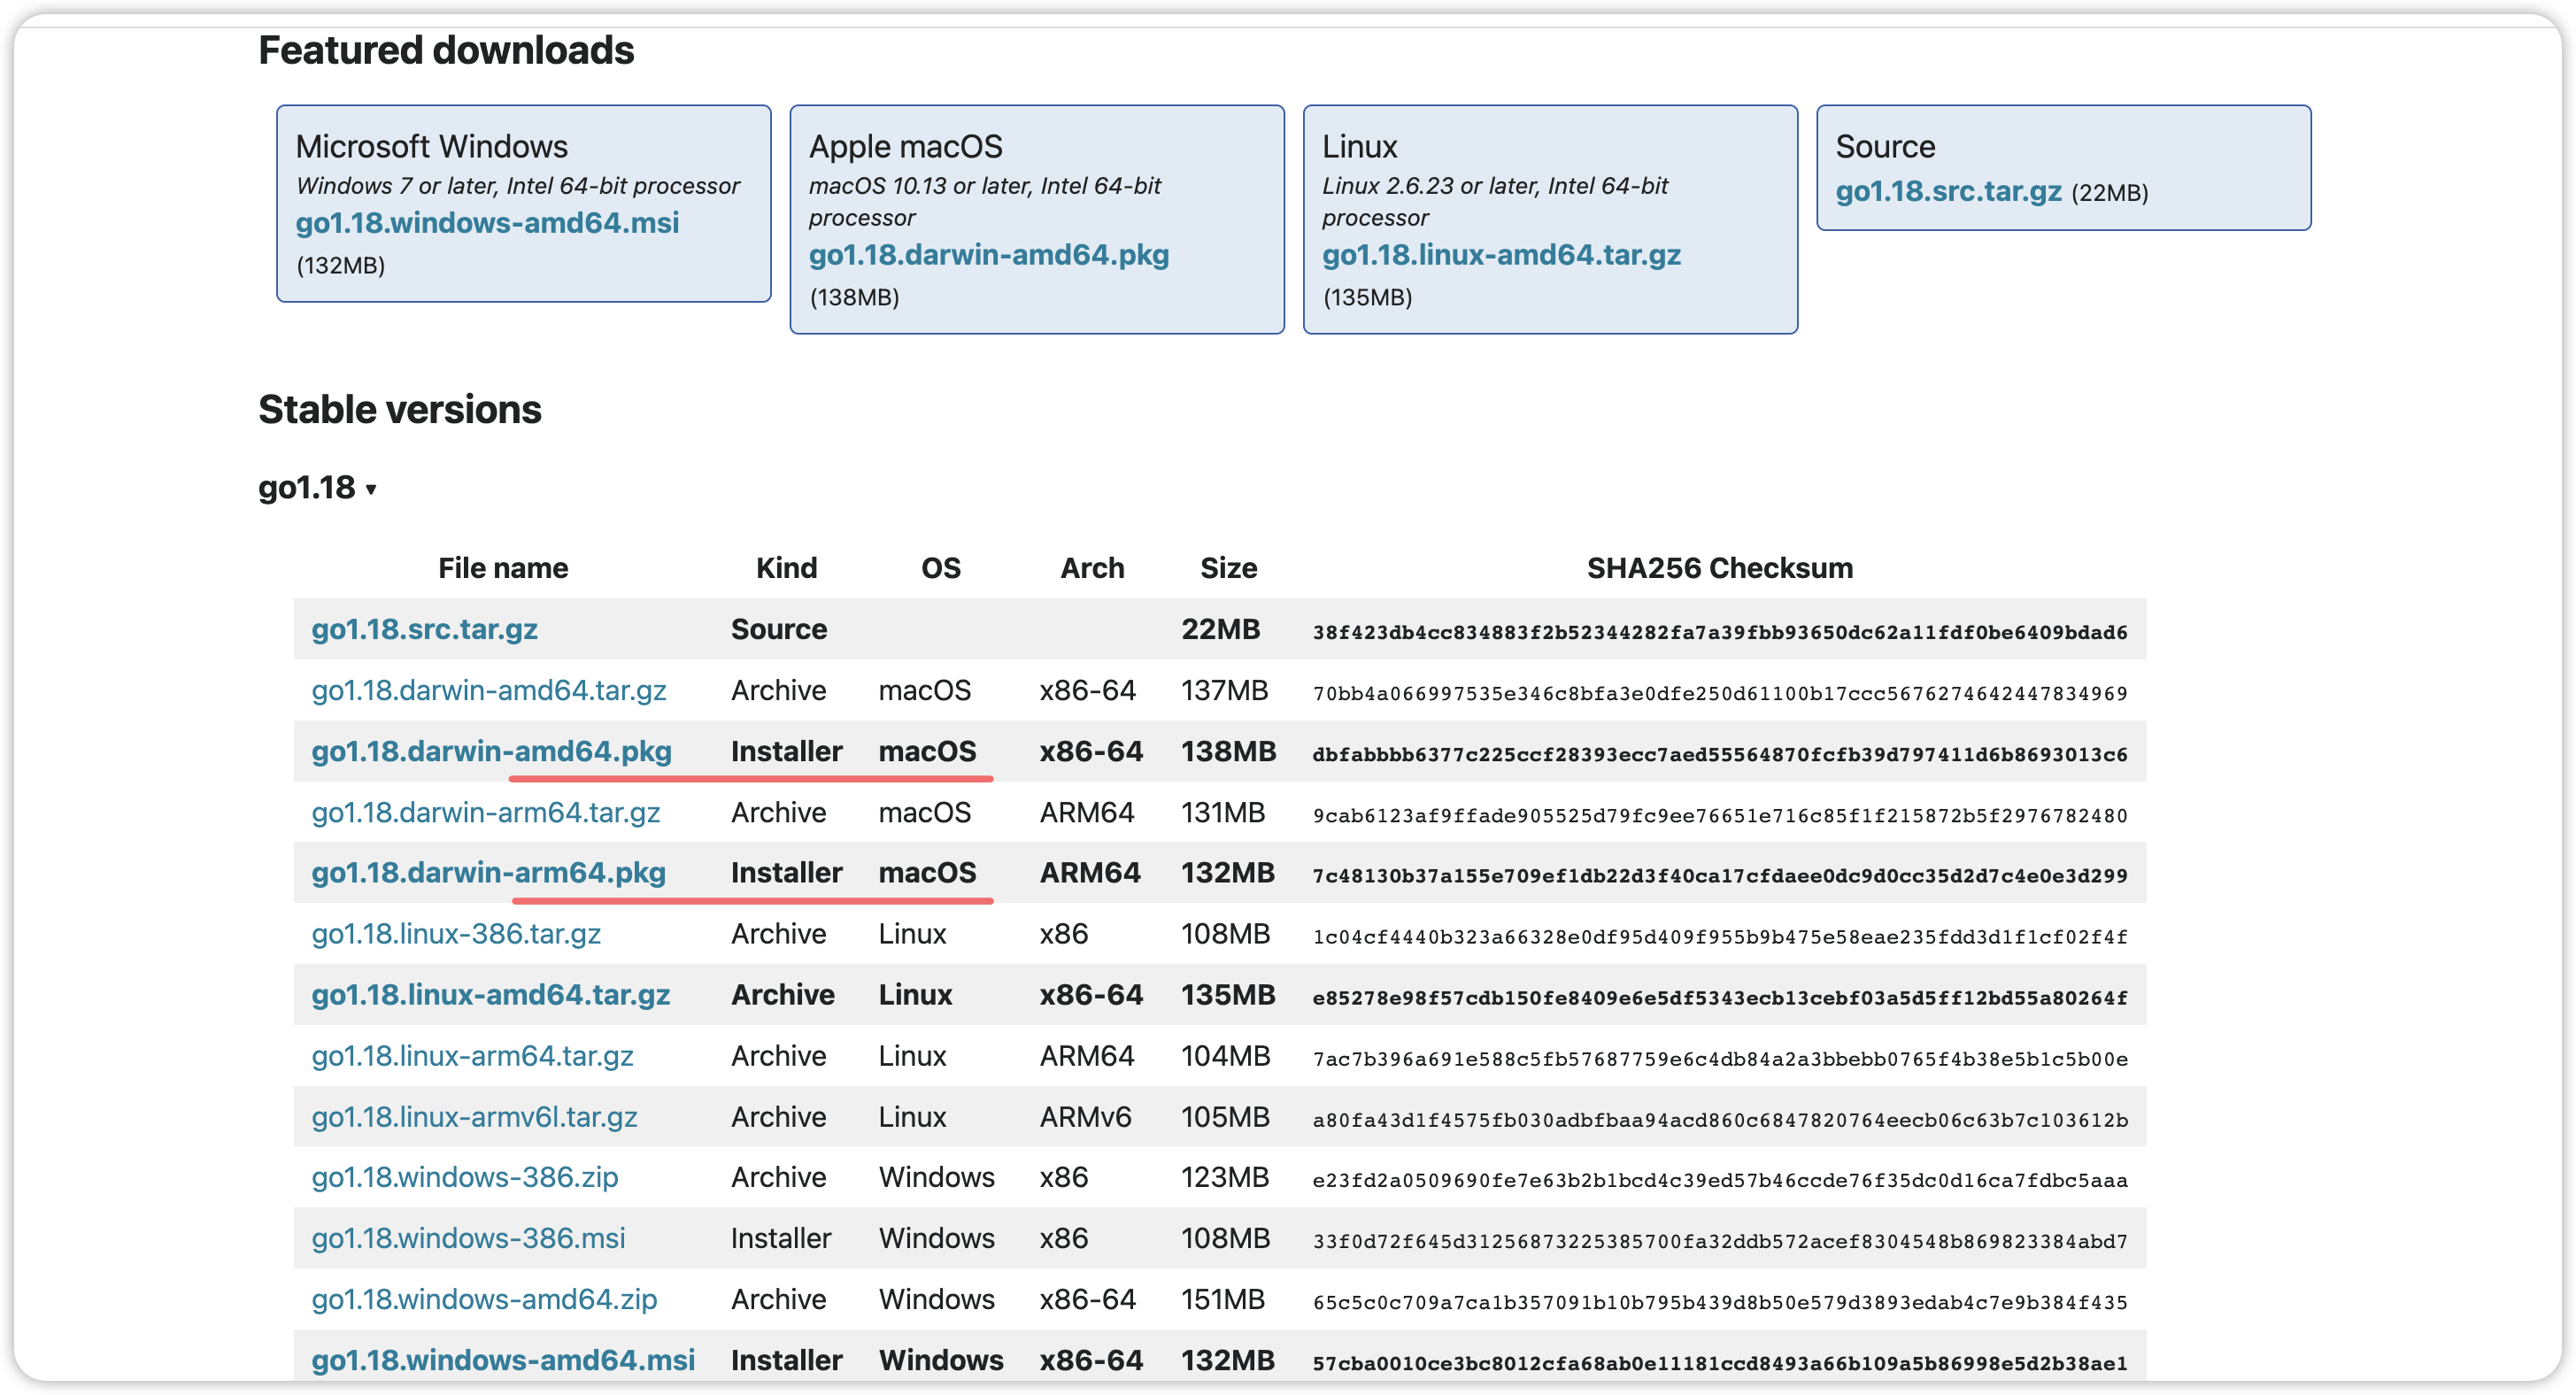Click the SHA256 checksum of go1.18.src.tar.gz
Screen dimensions: 2576x1395
[x=1719, y=632]
